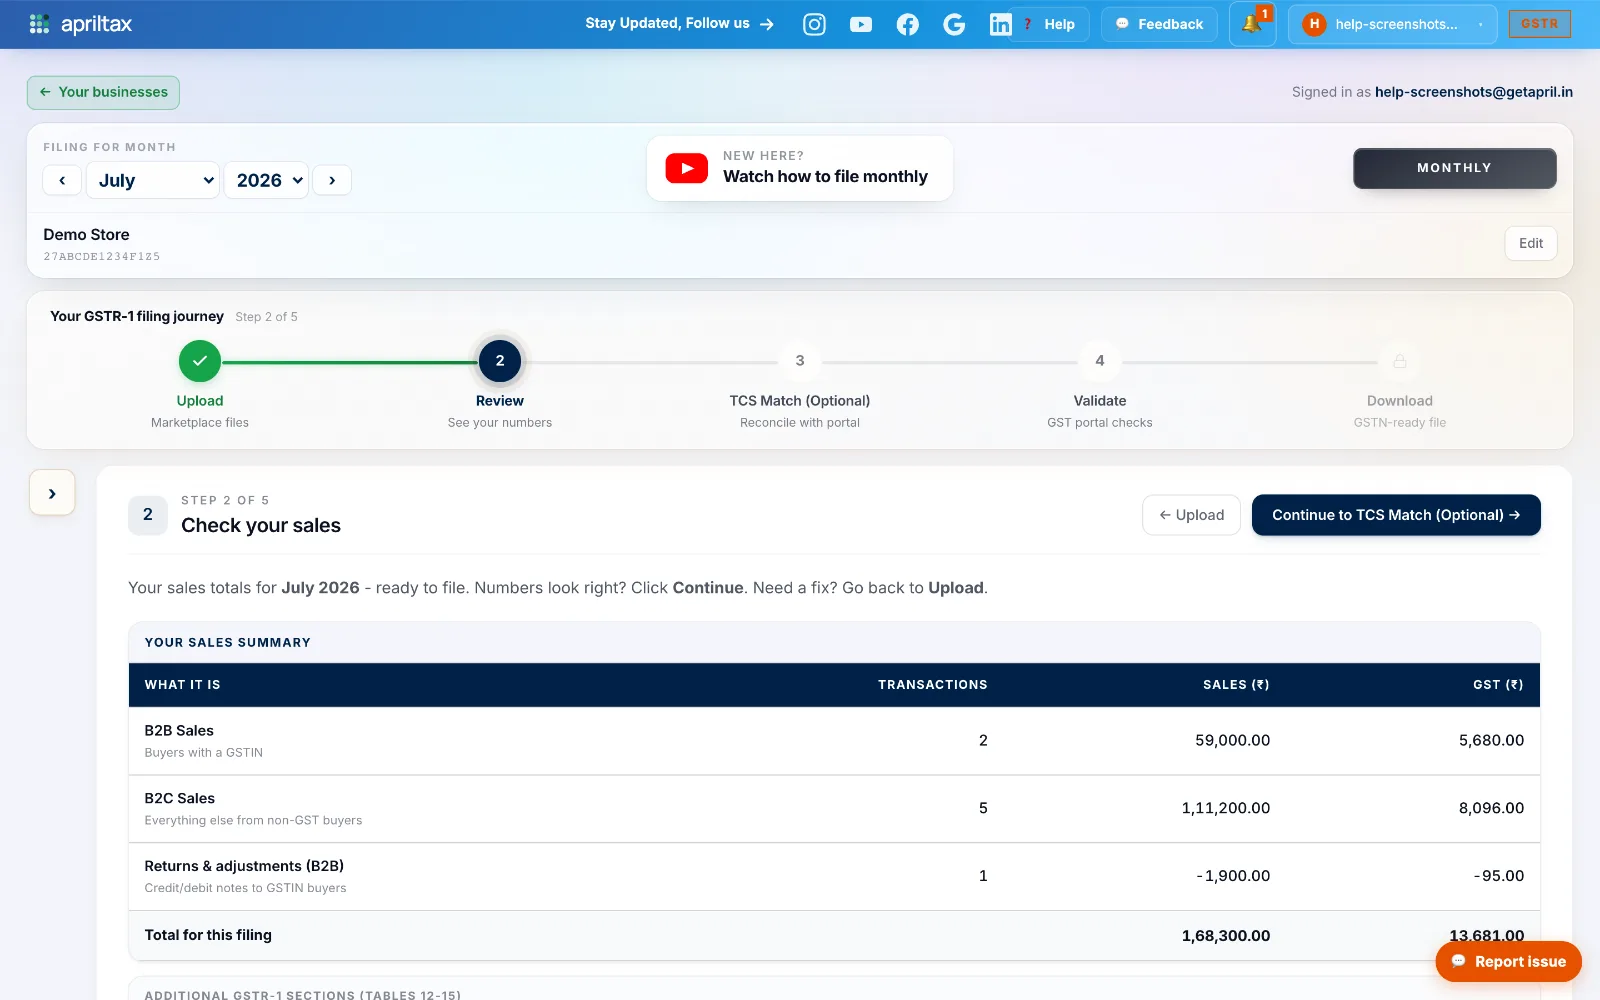Click Continue to TCS Match (Optional)
Image resolution: width=1600 pixels, height=1000 pixels.
click(1396, 515)
